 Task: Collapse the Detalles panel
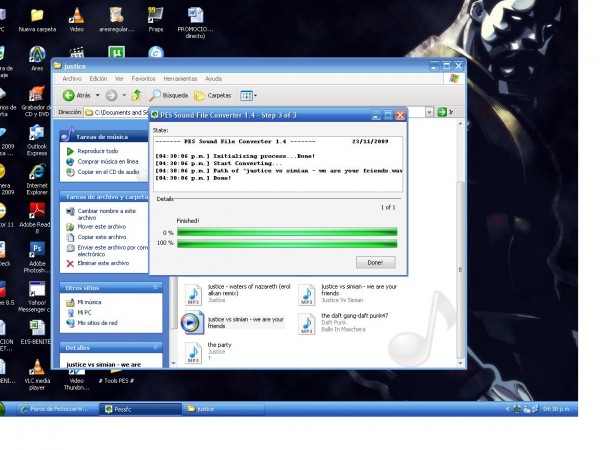tap(156, 347)
